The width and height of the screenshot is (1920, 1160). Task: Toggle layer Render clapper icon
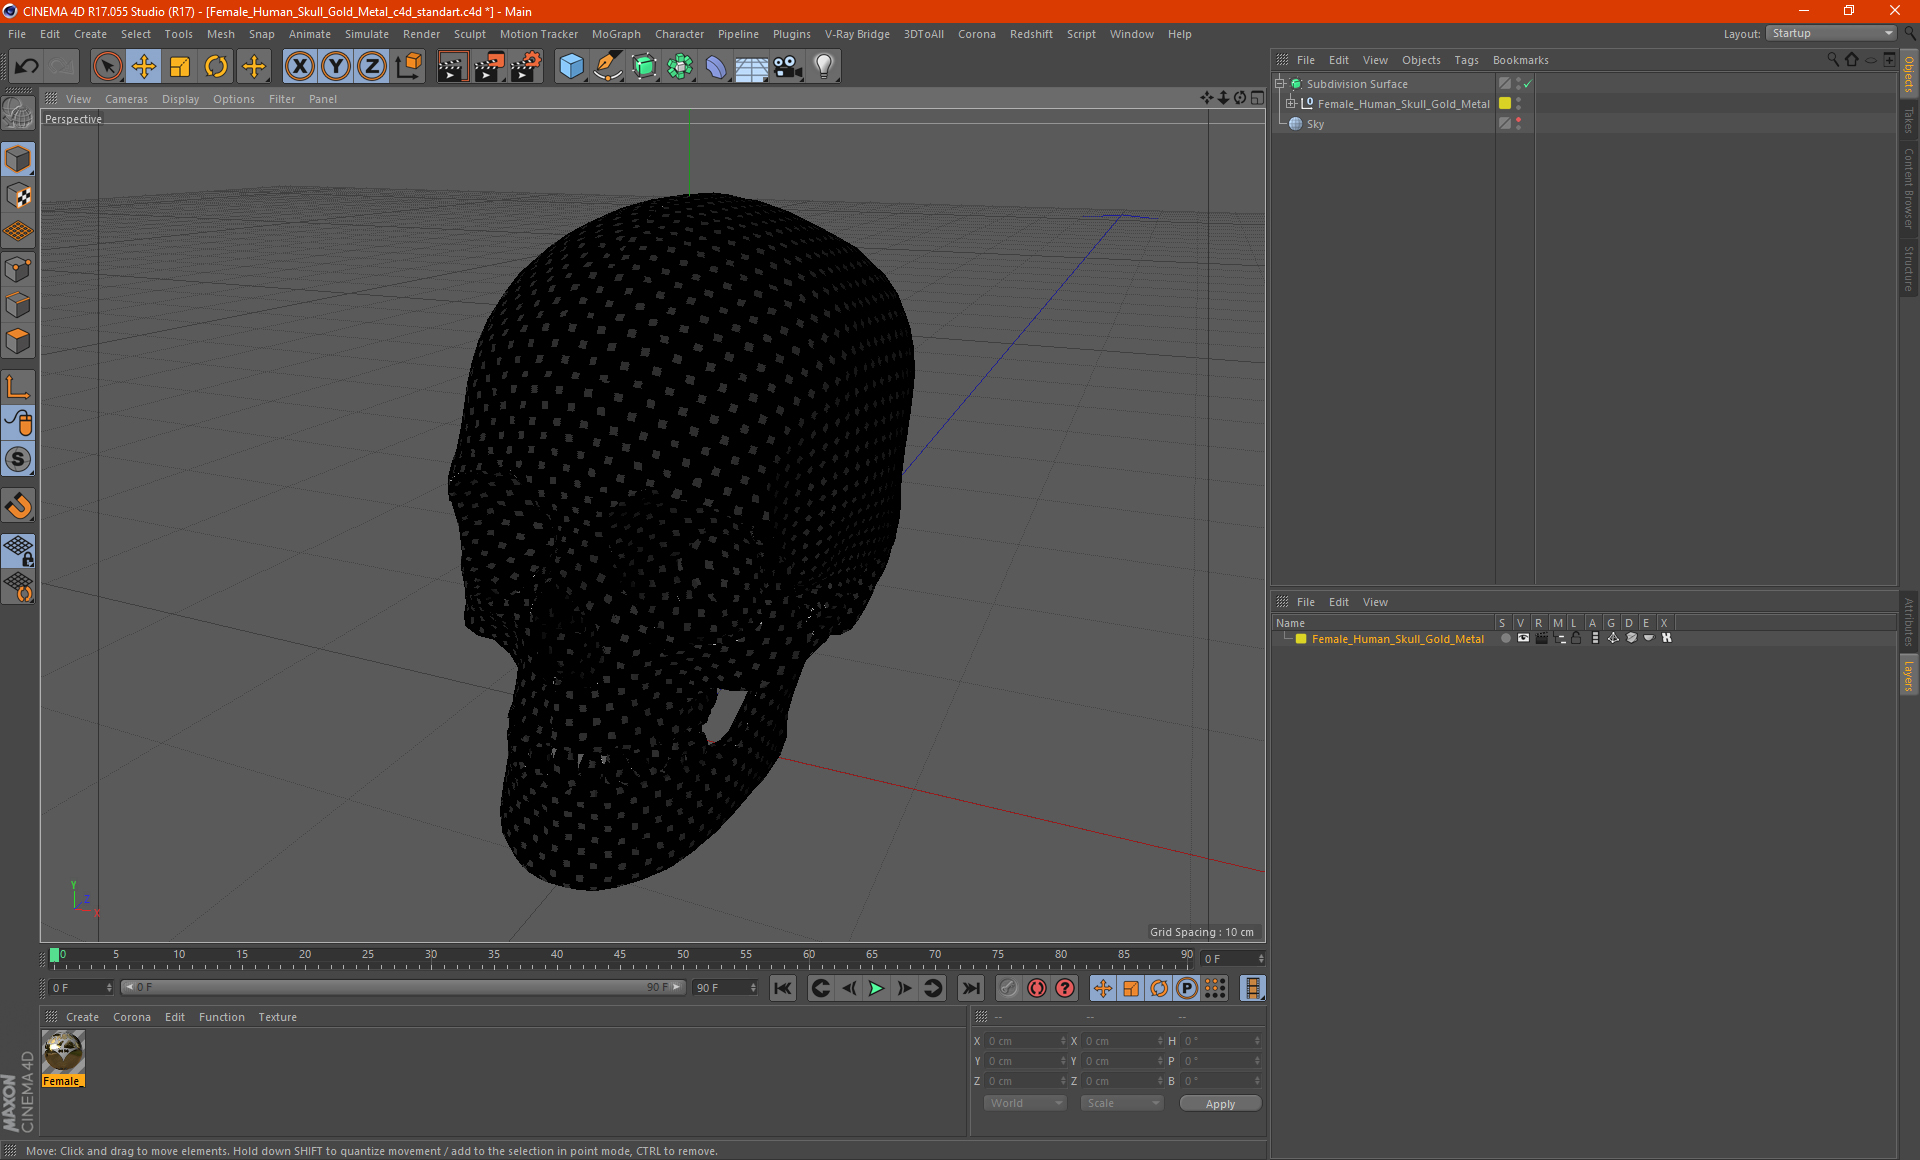pos(1541,638)
